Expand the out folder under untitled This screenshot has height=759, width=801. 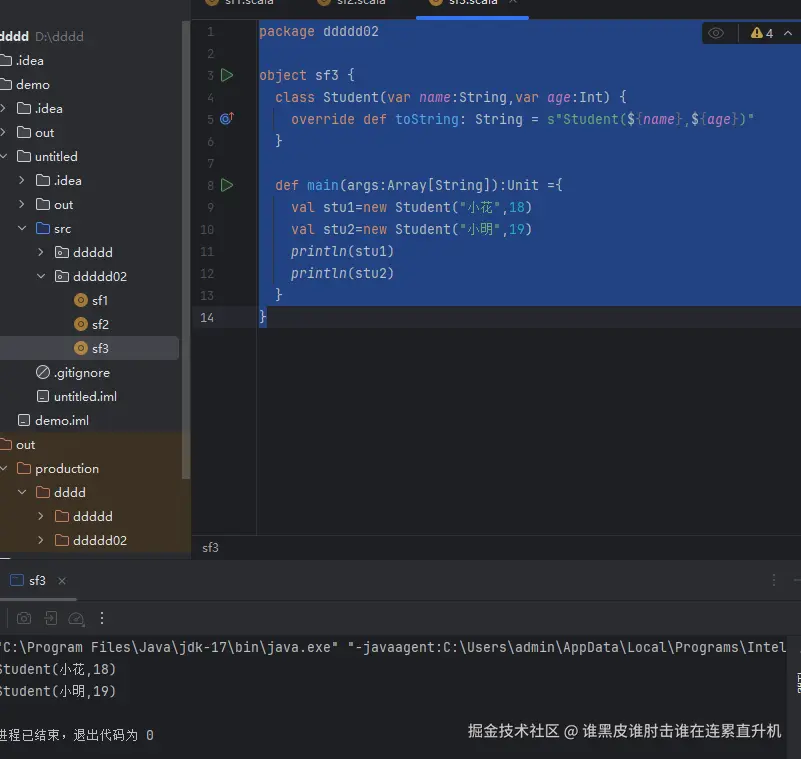pos(21,204)
